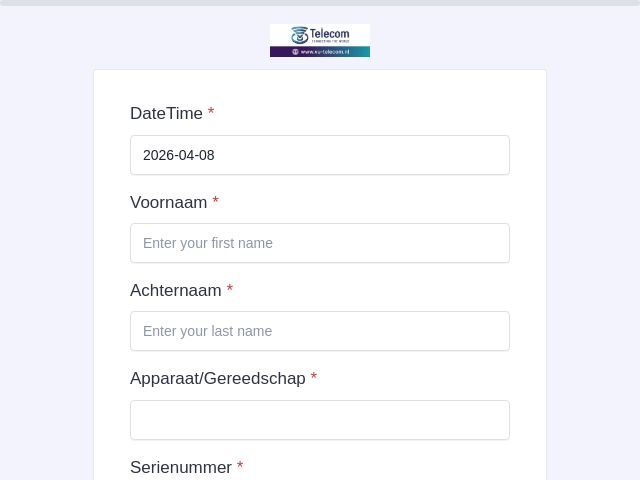Click the red asterisk beside DateTime

211,111
